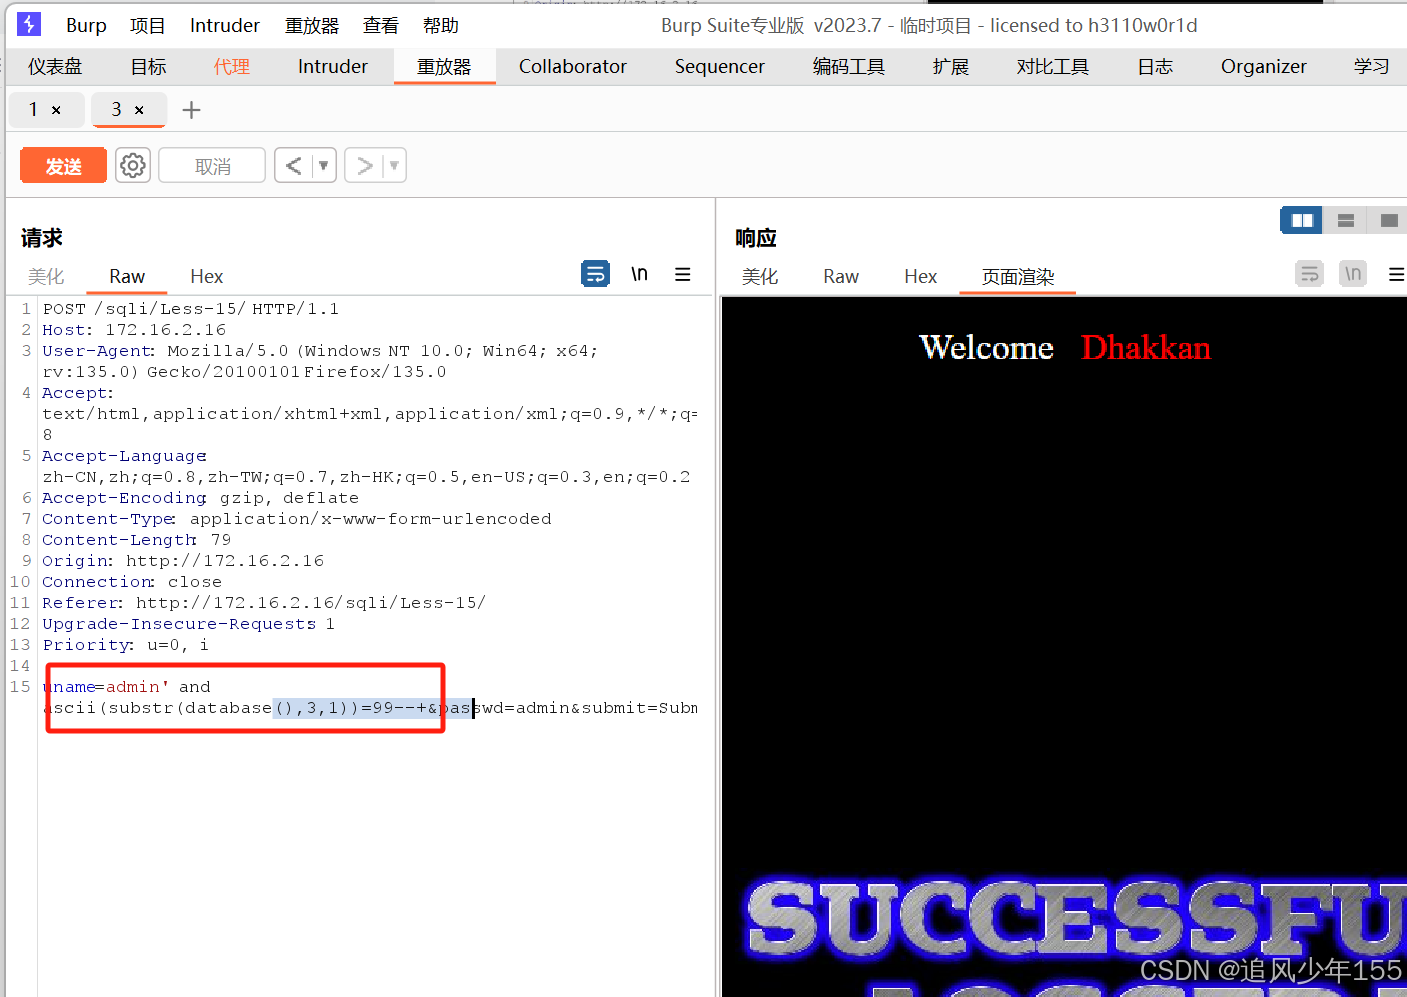Image resolution: width=1407 pixels, height=997 pixels.
Task: Select response 美化 view tab
Action: [760, 276]
